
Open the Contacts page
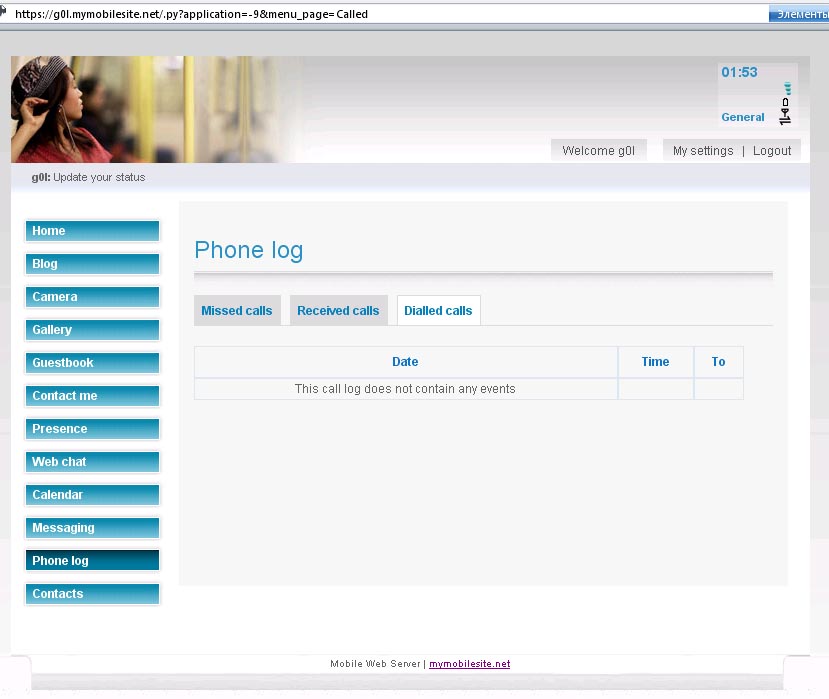(92, 594)
